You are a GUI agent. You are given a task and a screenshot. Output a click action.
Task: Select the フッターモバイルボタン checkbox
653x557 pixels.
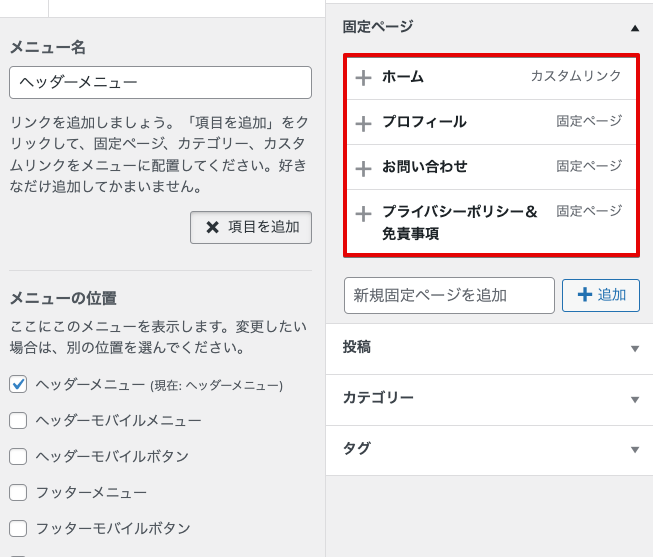tap(18, 528)
